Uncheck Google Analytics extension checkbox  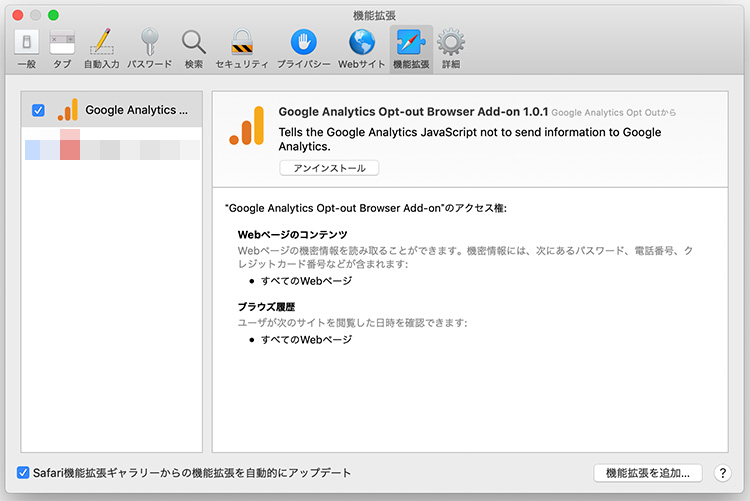coord(38,110)
